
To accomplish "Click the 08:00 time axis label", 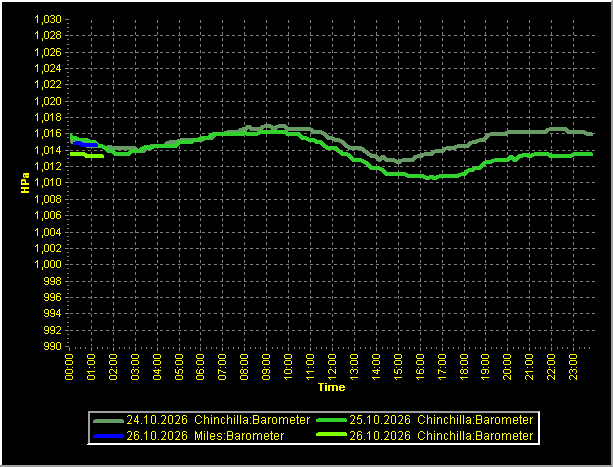I will 244,367.
